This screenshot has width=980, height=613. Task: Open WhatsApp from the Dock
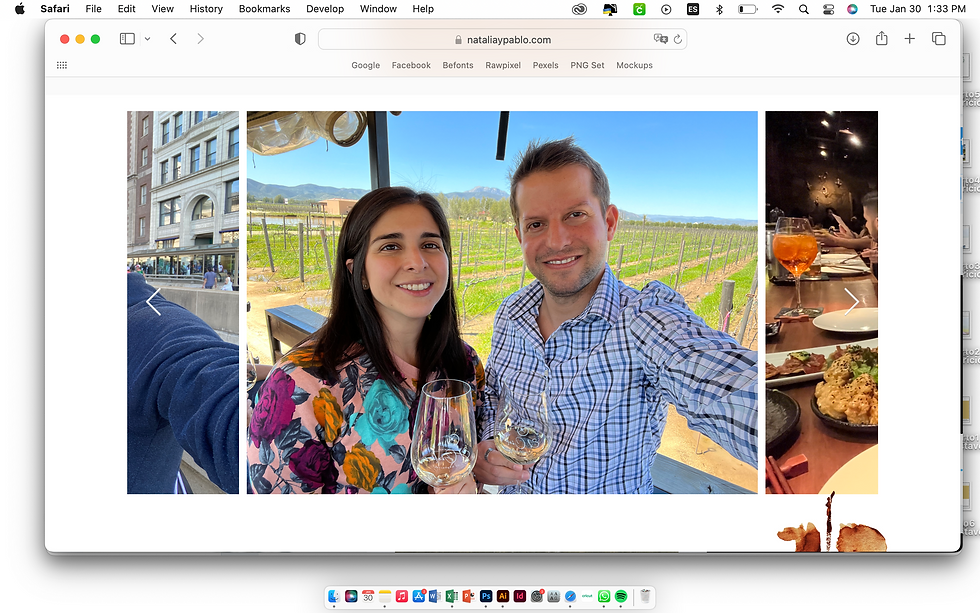tap(604, 596)
